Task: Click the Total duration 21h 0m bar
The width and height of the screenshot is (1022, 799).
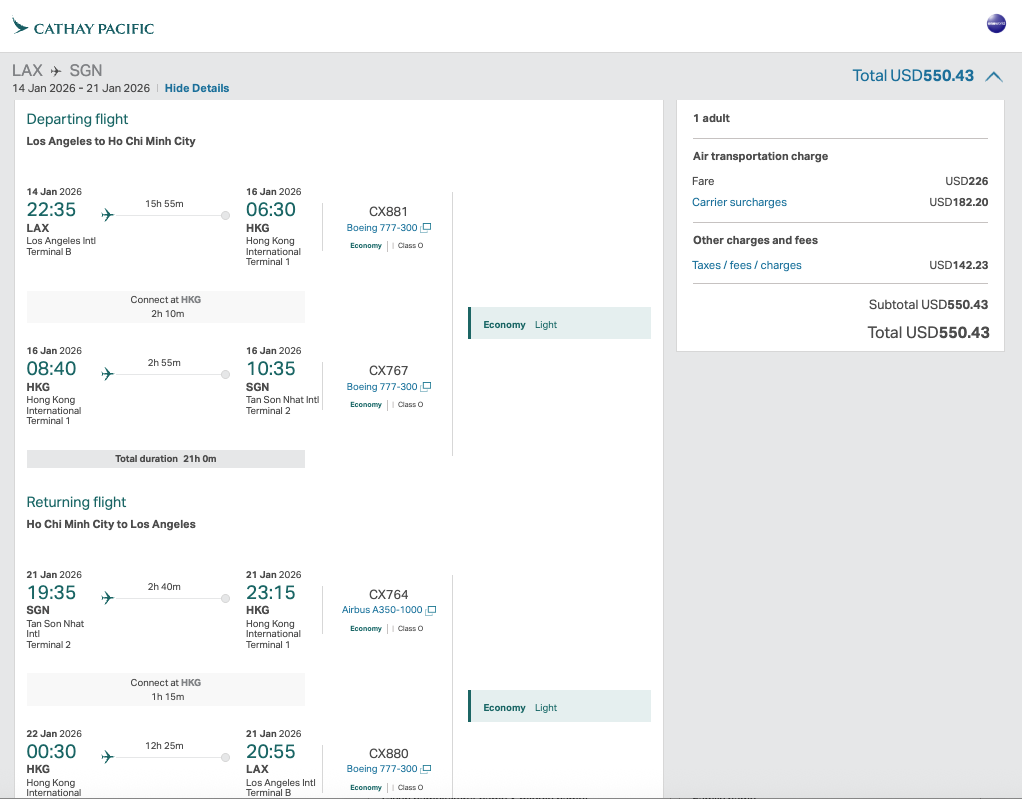Action: [165, 459]
